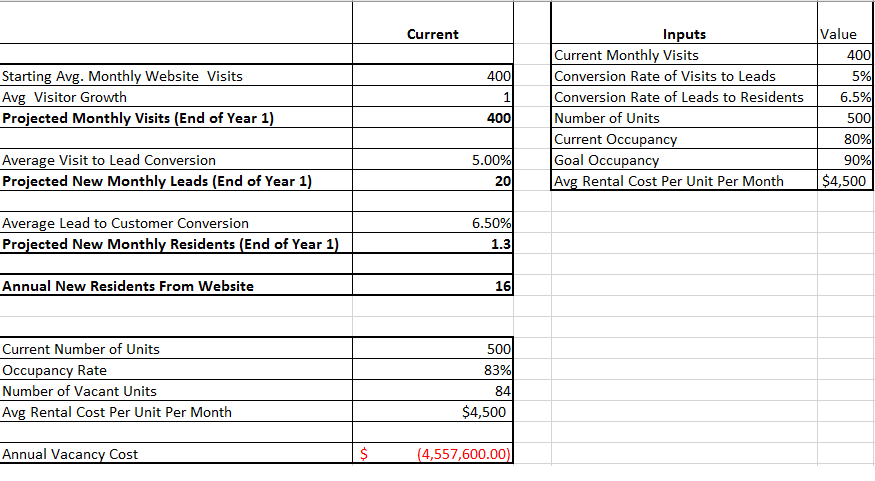Select the 'Current Occupancy' input label
Image resolution: width=875 pixels, height=481 pixels.
tap(616, 140)
